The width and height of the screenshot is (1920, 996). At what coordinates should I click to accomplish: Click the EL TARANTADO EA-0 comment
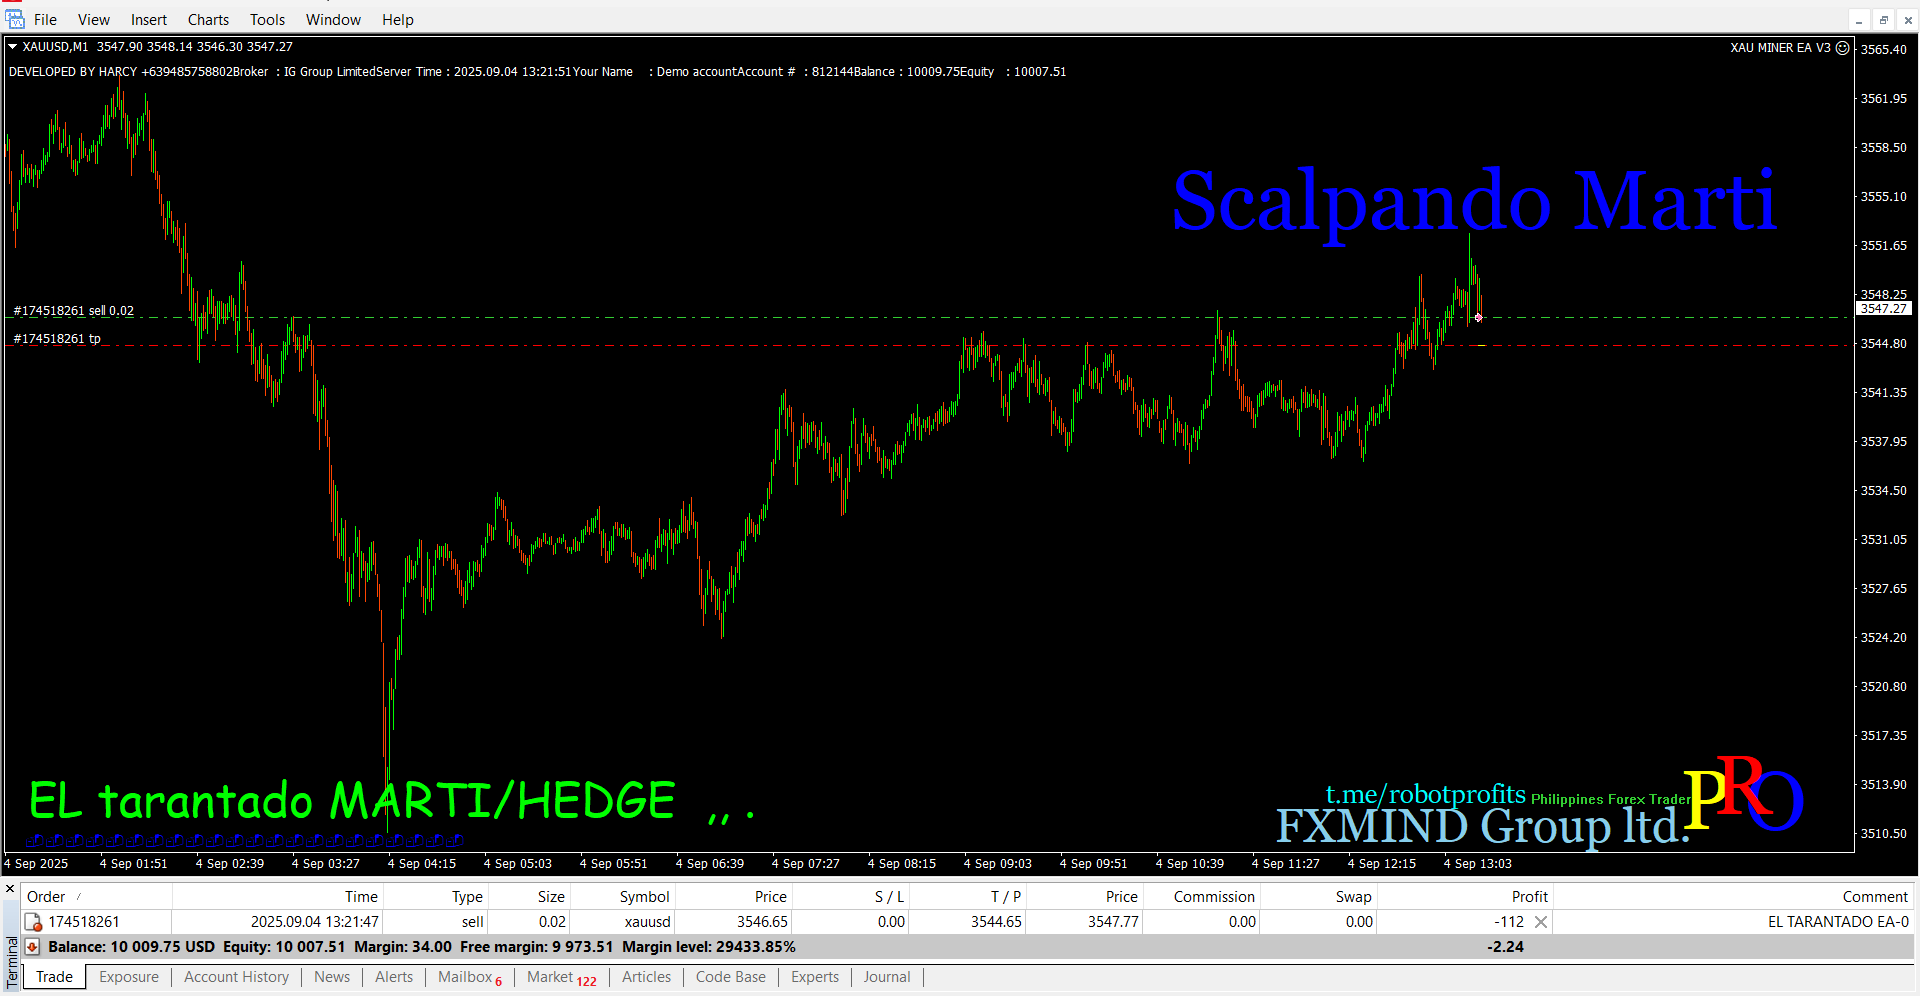point(1838,922)
